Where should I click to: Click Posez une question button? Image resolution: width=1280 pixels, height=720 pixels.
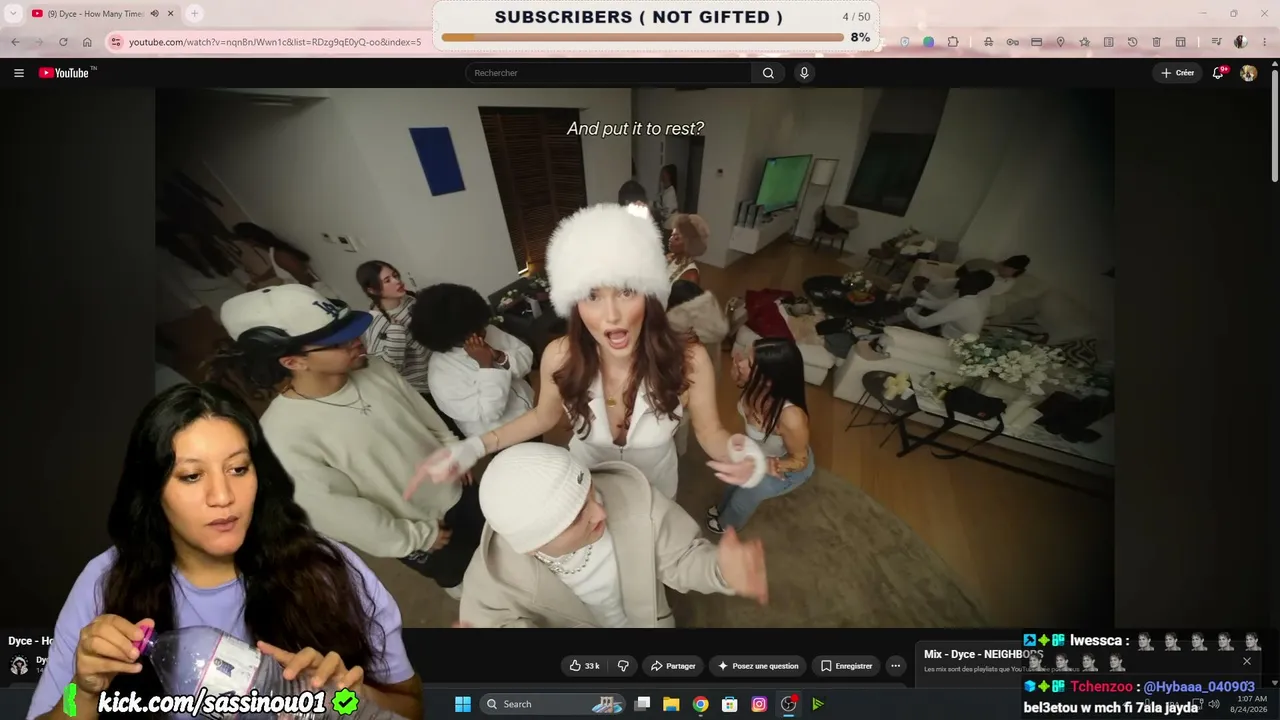[759, 666]
